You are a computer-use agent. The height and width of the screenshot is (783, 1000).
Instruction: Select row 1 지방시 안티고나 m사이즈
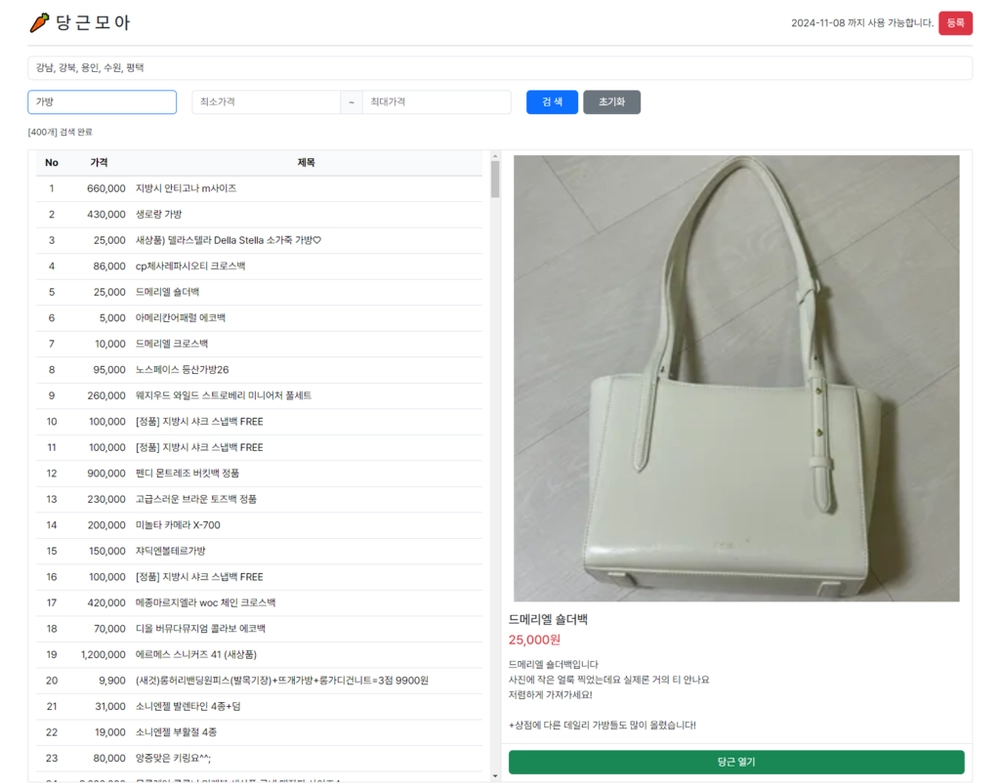(259, 189)
